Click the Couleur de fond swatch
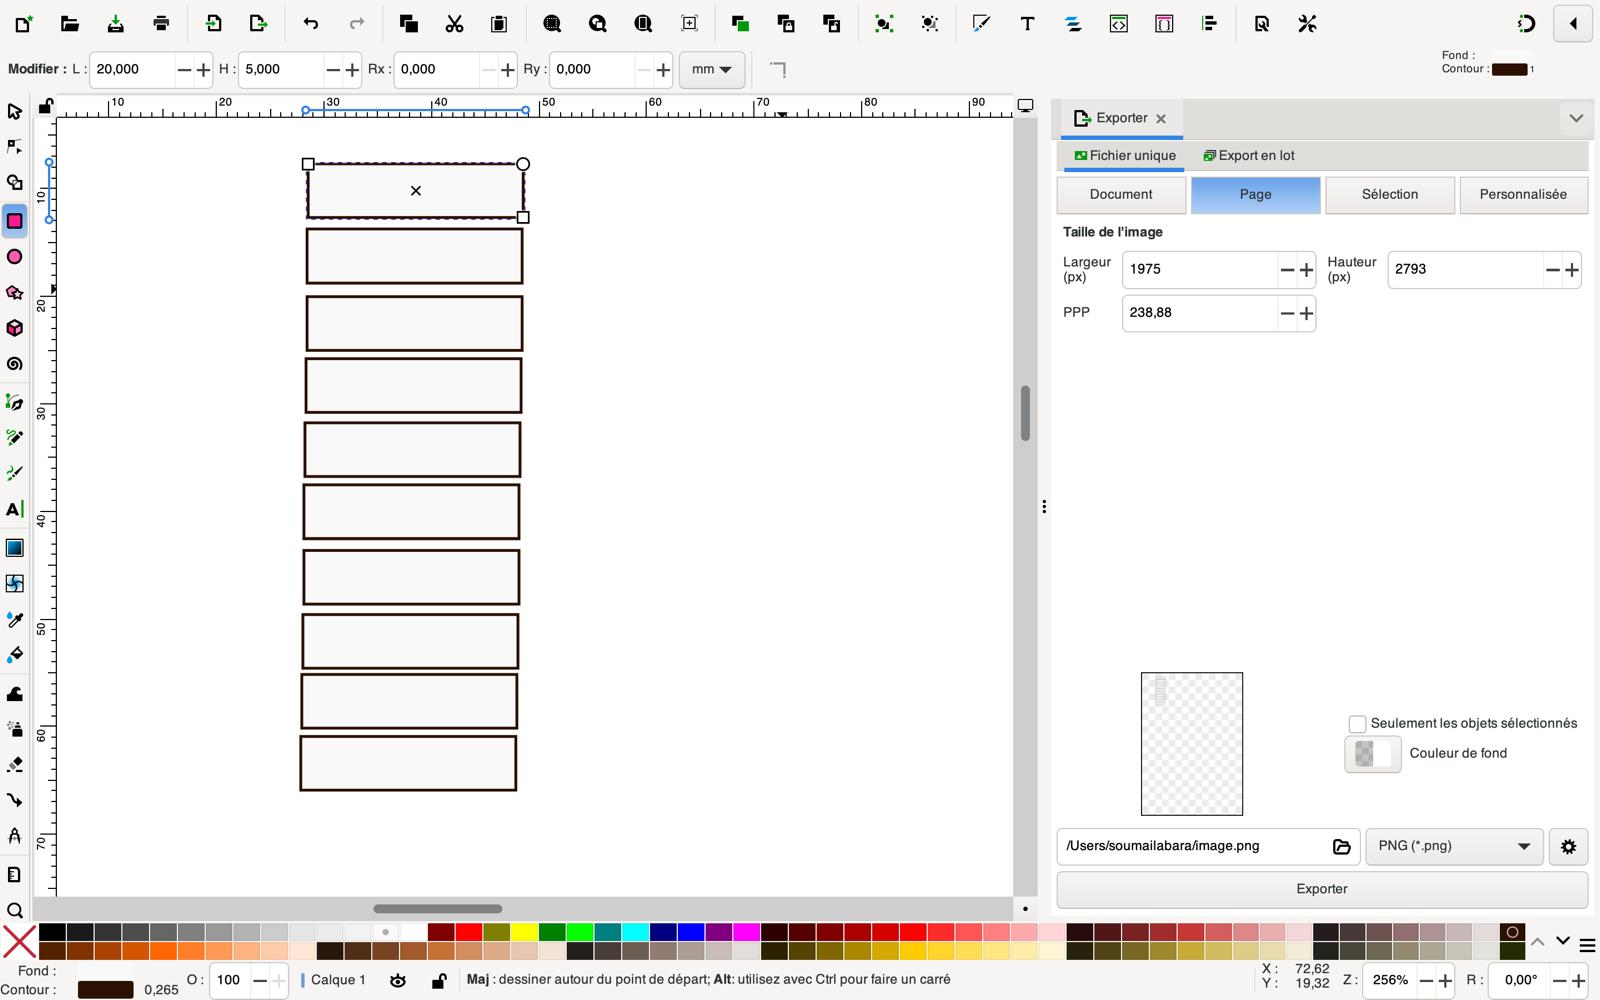Screen dimensions: 1600x1000 coord(1373,754)
